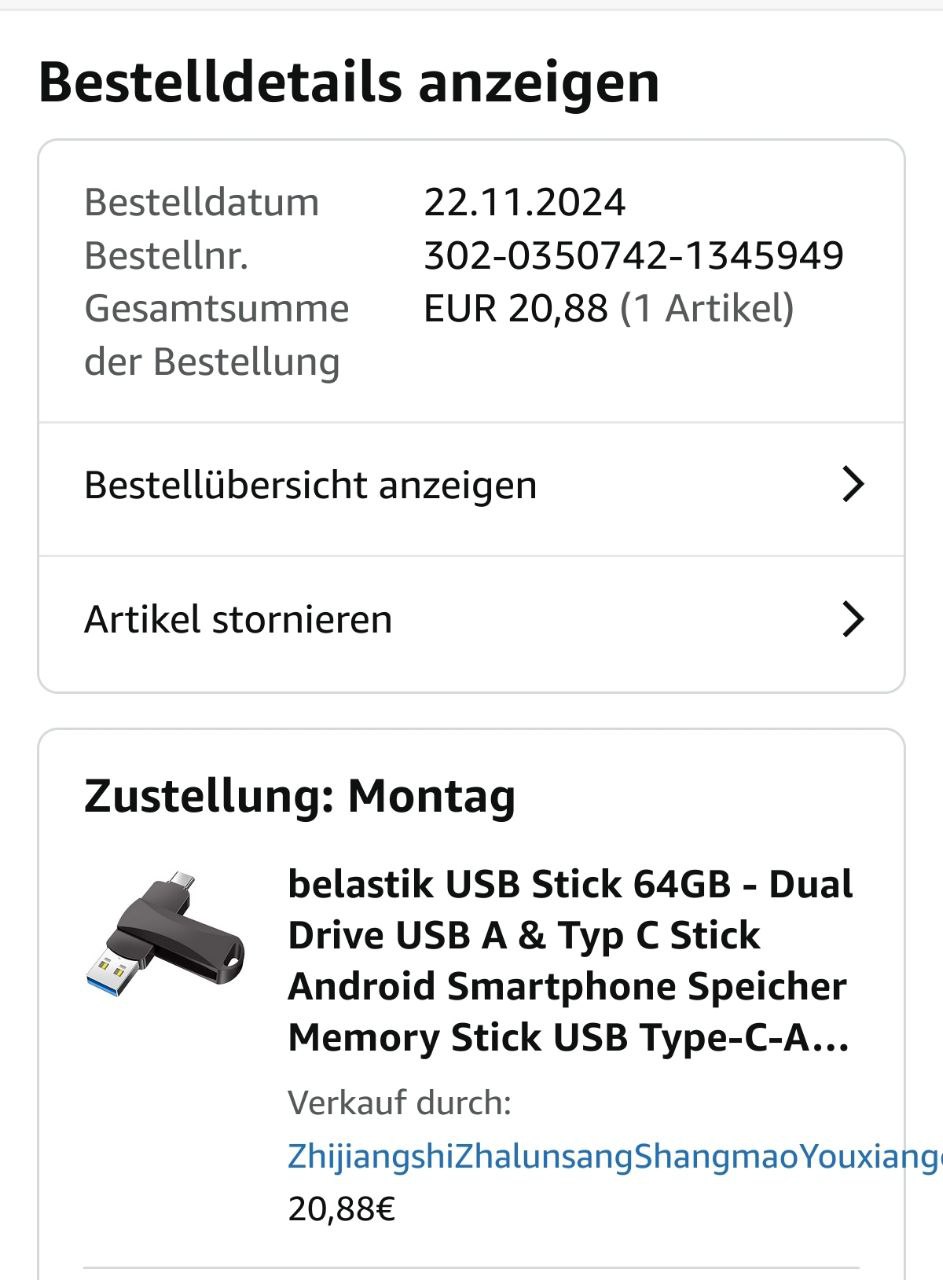Click the 20,88€ item price
943x1280 pixels.
pyautogui.click(x=341, y=1210)
